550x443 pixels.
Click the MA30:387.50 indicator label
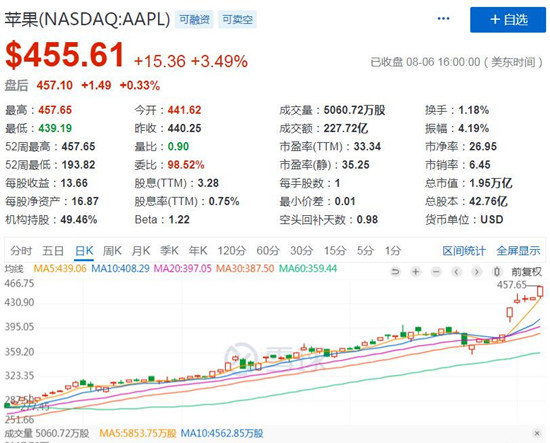(x=245, y=269)
